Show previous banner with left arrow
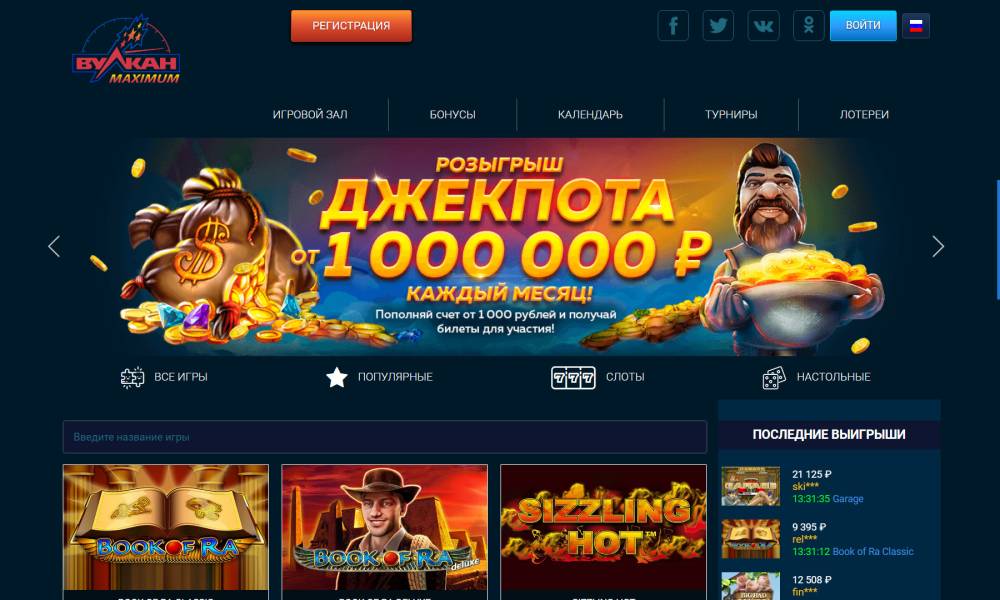The image size is (1000, 600). click(x=54, y=246)
